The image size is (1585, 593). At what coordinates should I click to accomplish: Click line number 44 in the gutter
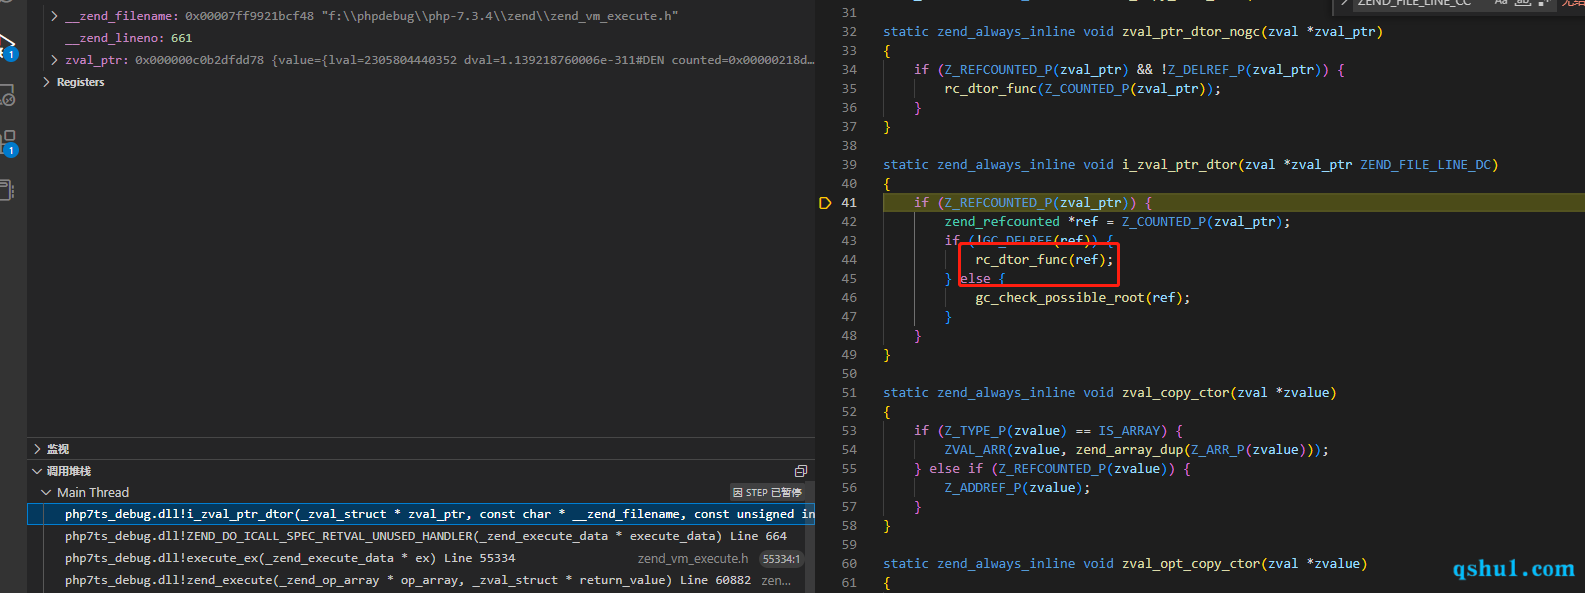coord(849,260)
